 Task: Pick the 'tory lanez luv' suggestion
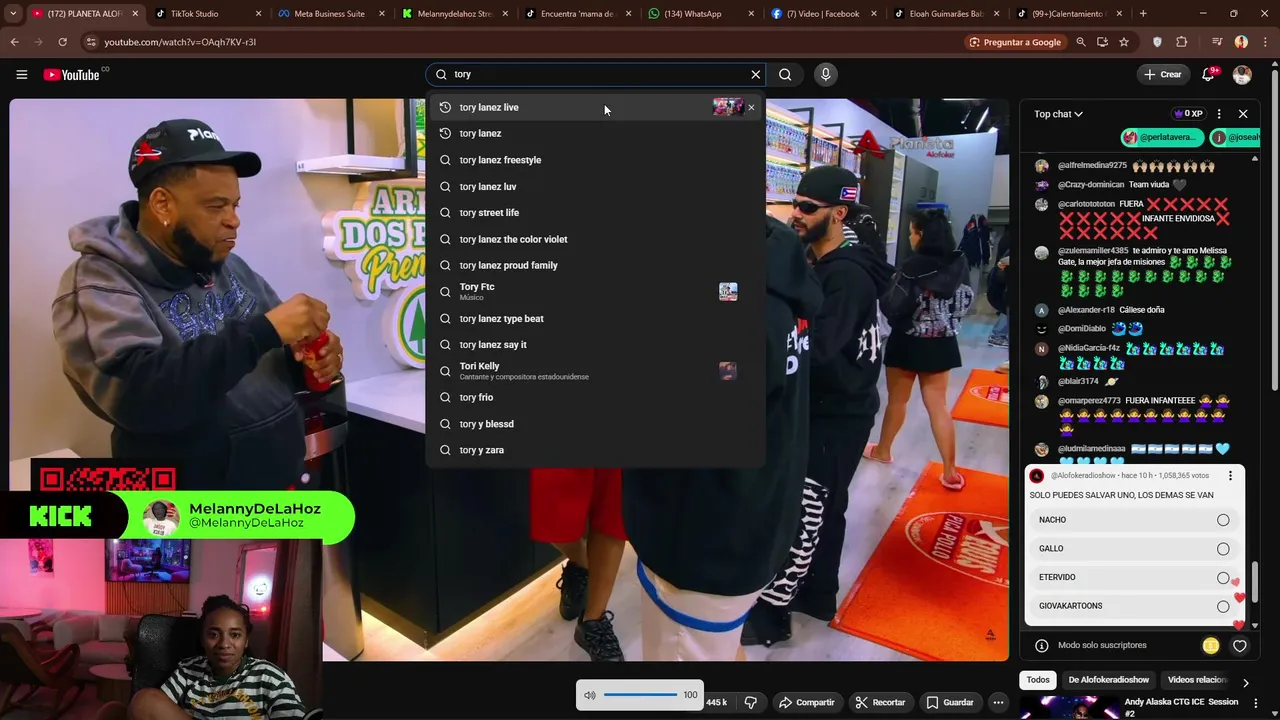tap(595, 186)
